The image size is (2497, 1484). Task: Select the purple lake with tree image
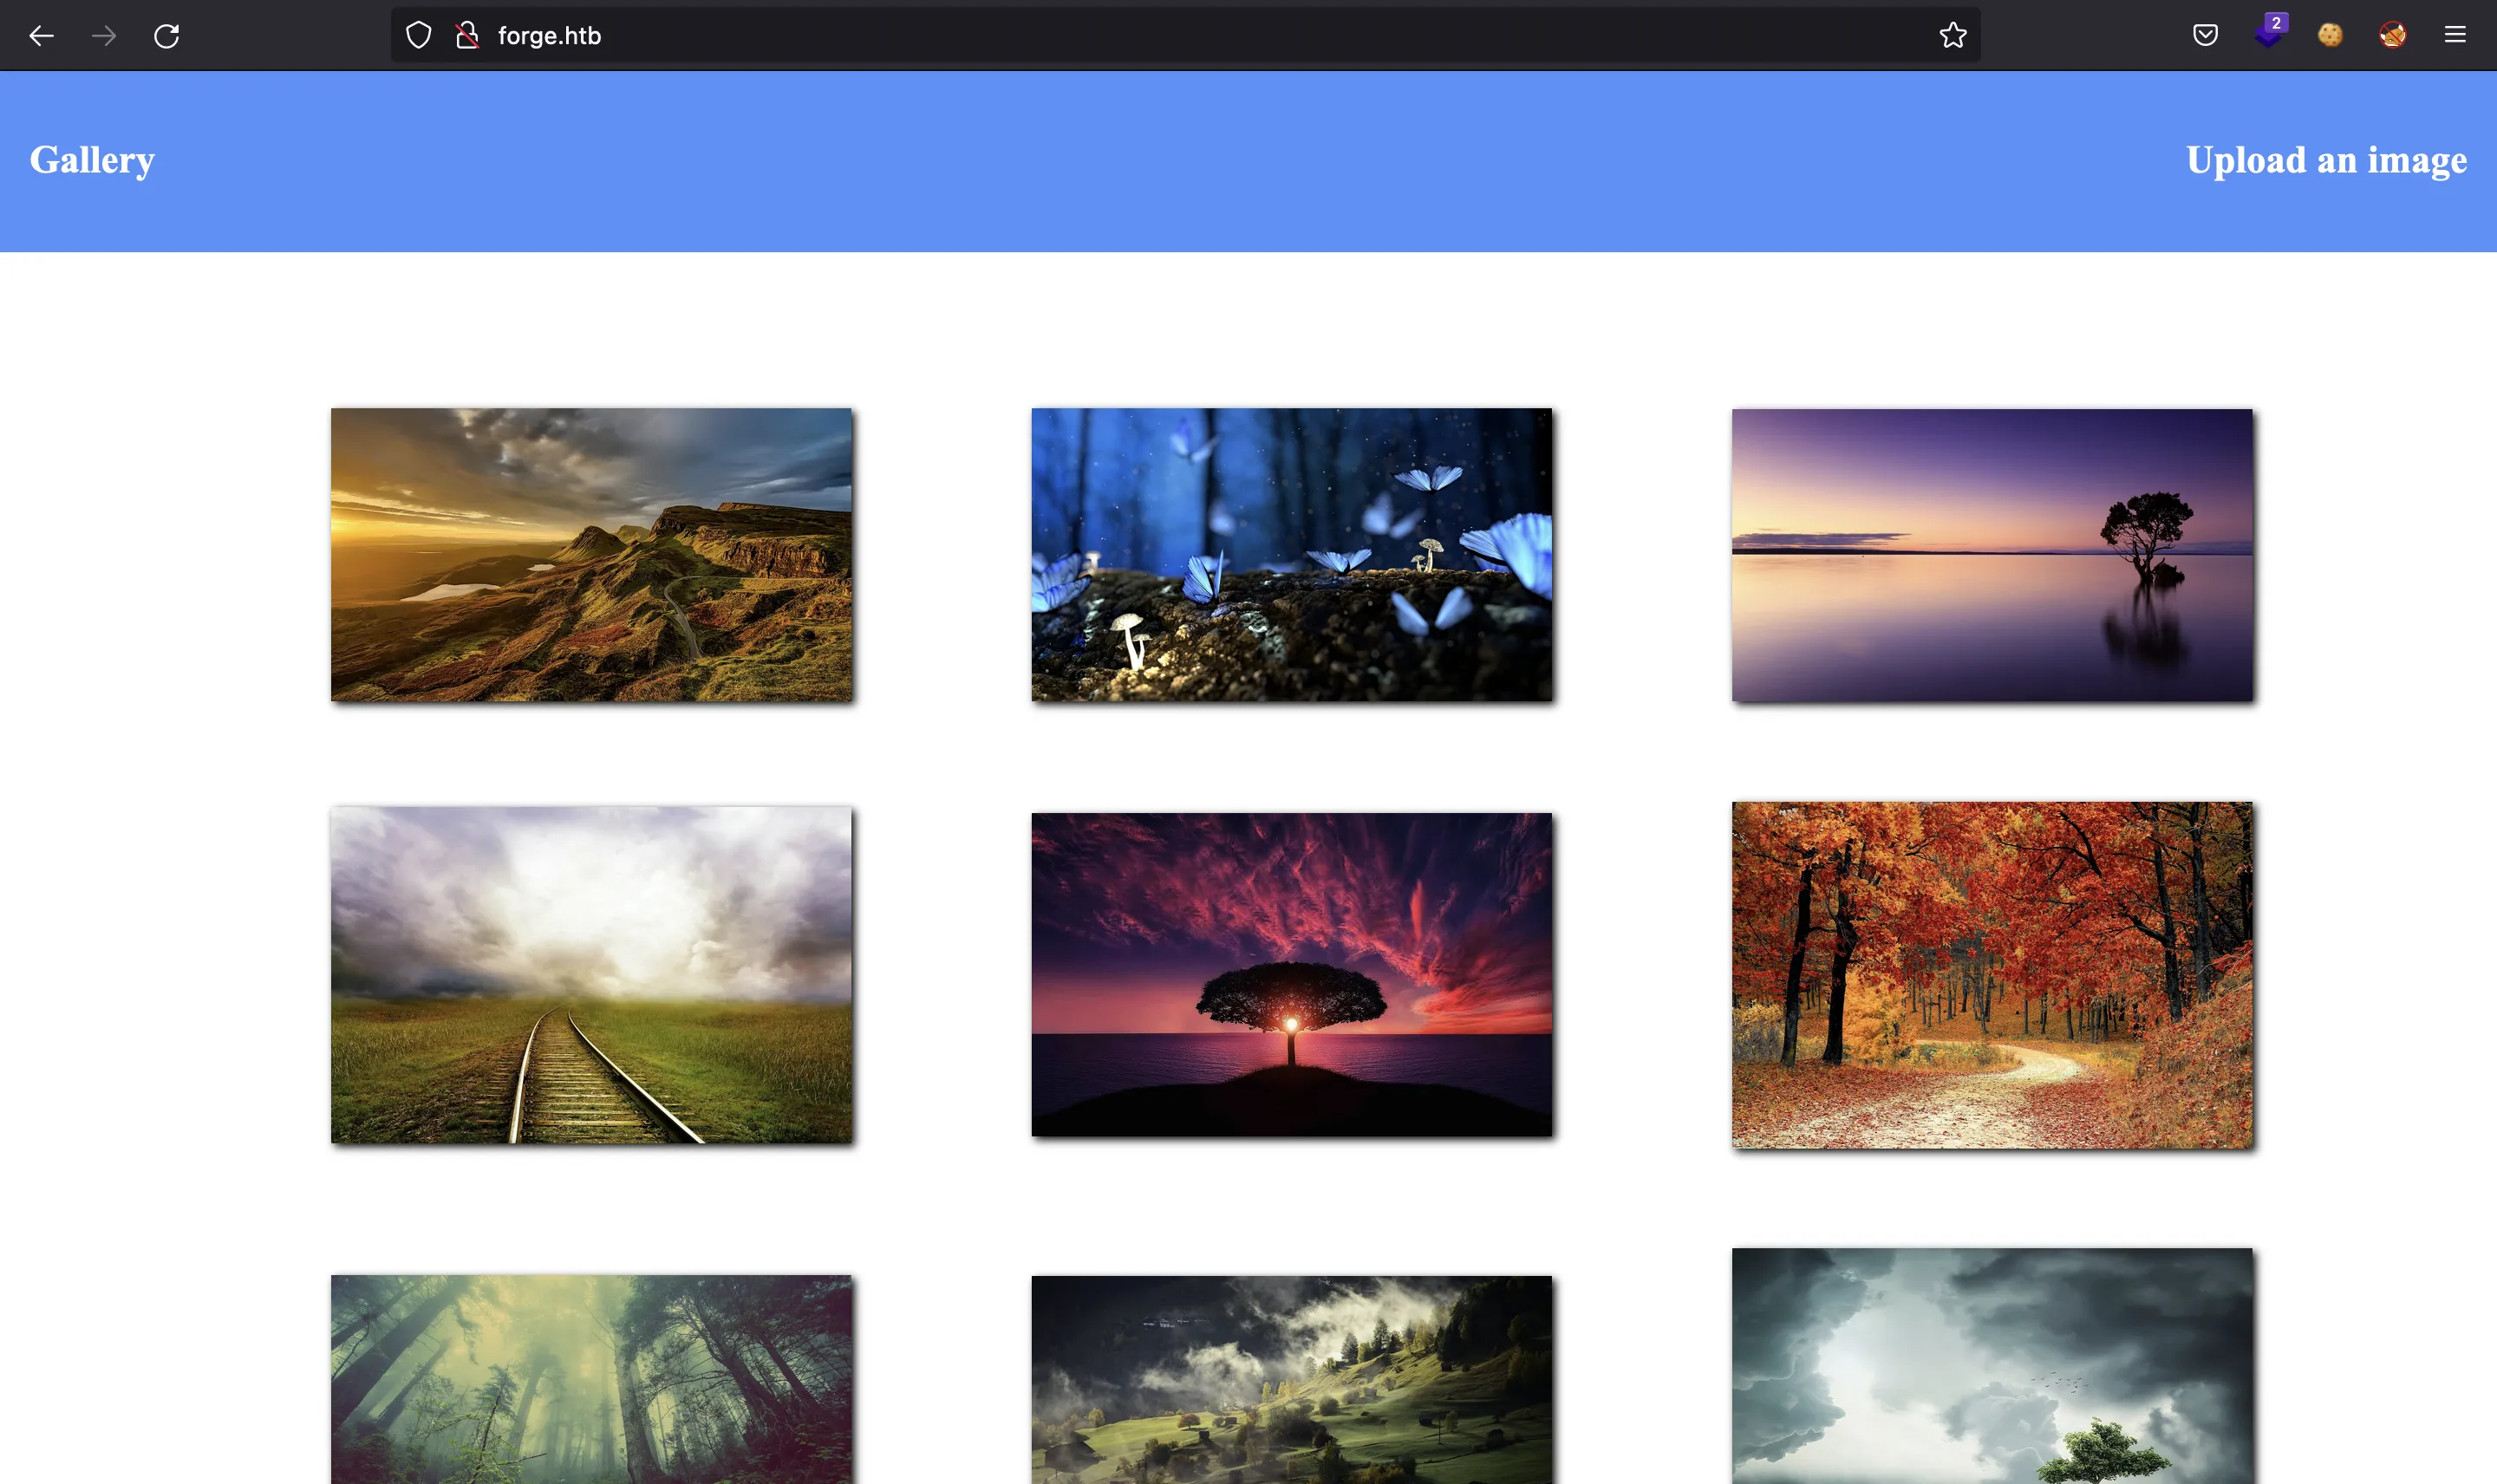point(1992,555)
